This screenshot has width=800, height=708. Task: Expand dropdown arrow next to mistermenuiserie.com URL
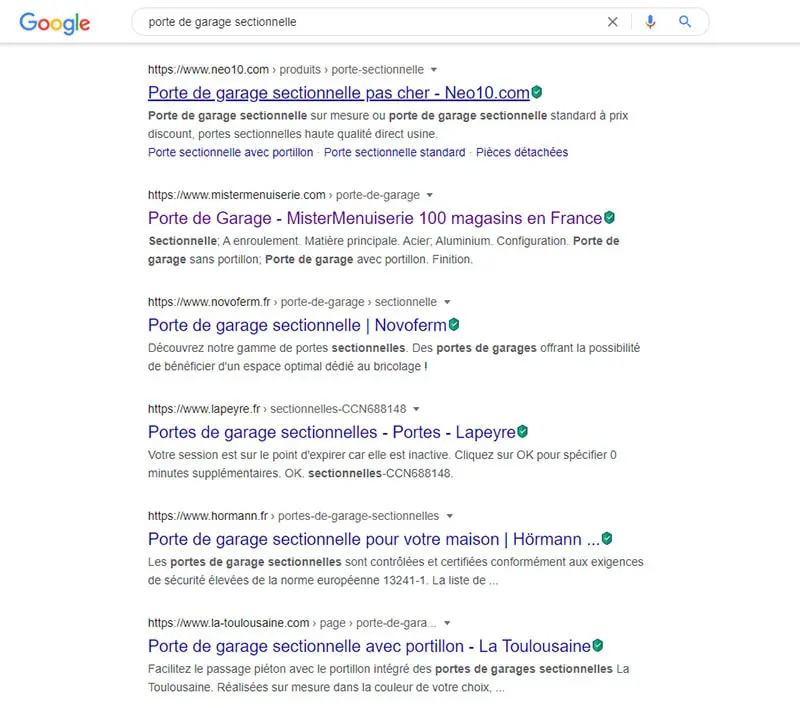point(430,195)
